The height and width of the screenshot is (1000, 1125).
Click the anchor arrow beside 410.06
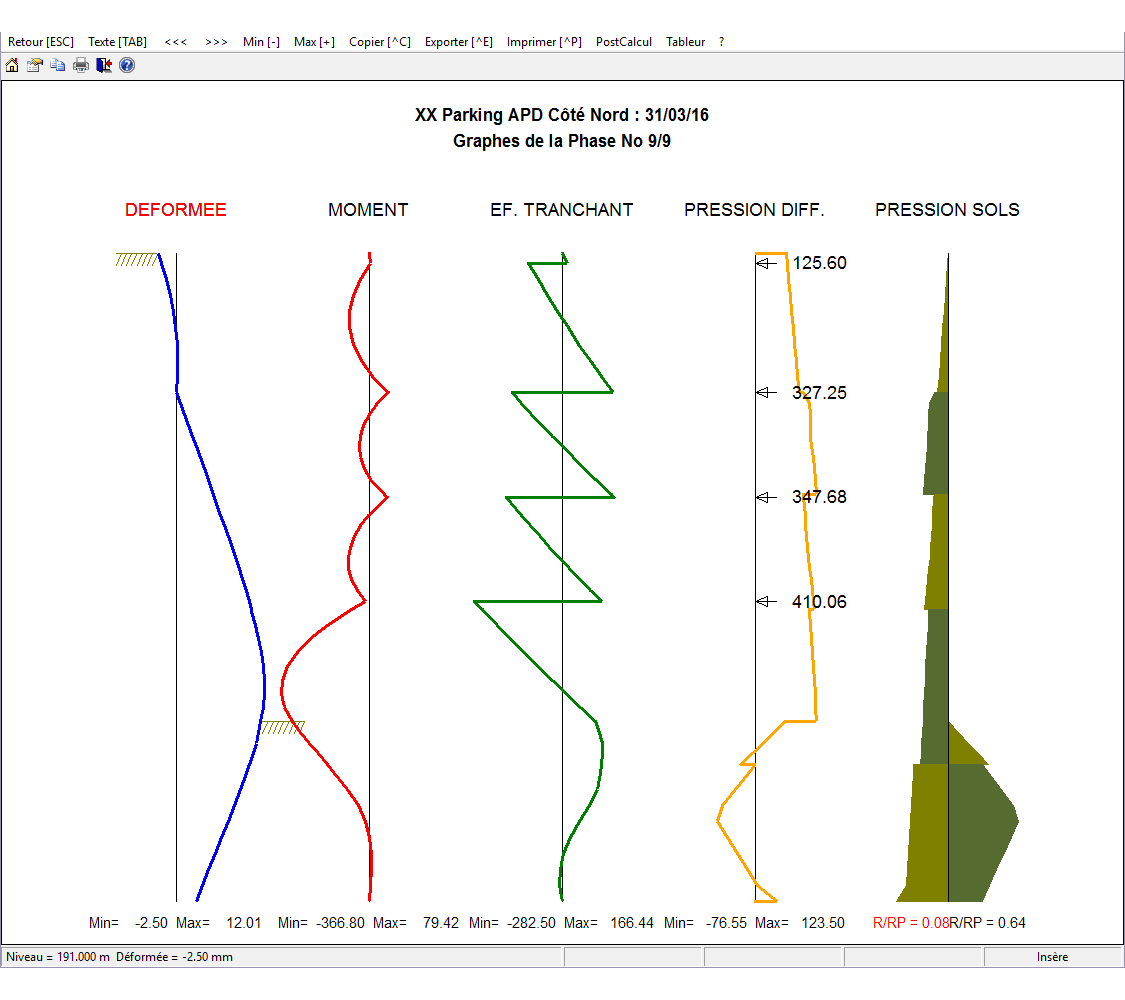[766, 601]
